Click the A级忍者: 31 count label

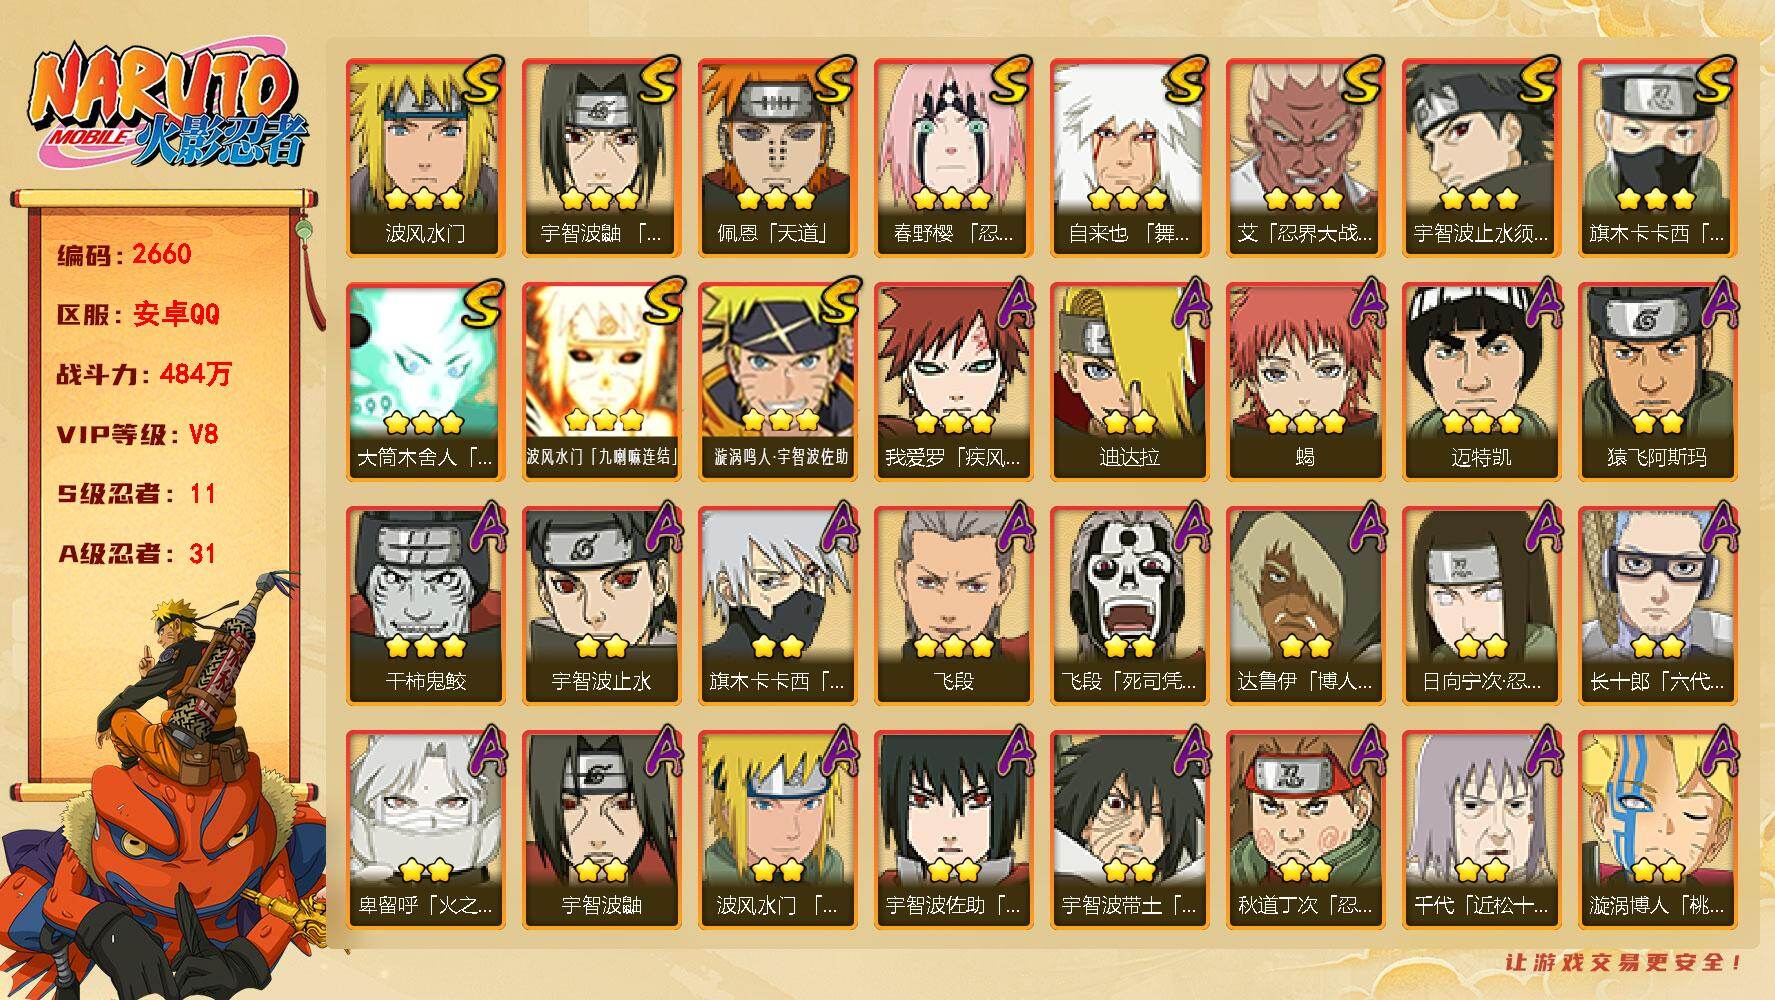click(x=136, y=554)
